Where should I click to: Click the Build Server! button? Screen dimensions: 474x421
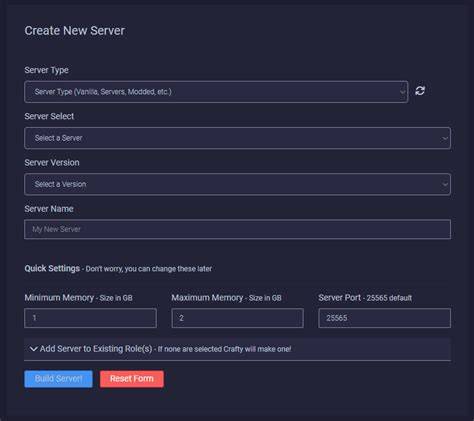pos(58,379)
